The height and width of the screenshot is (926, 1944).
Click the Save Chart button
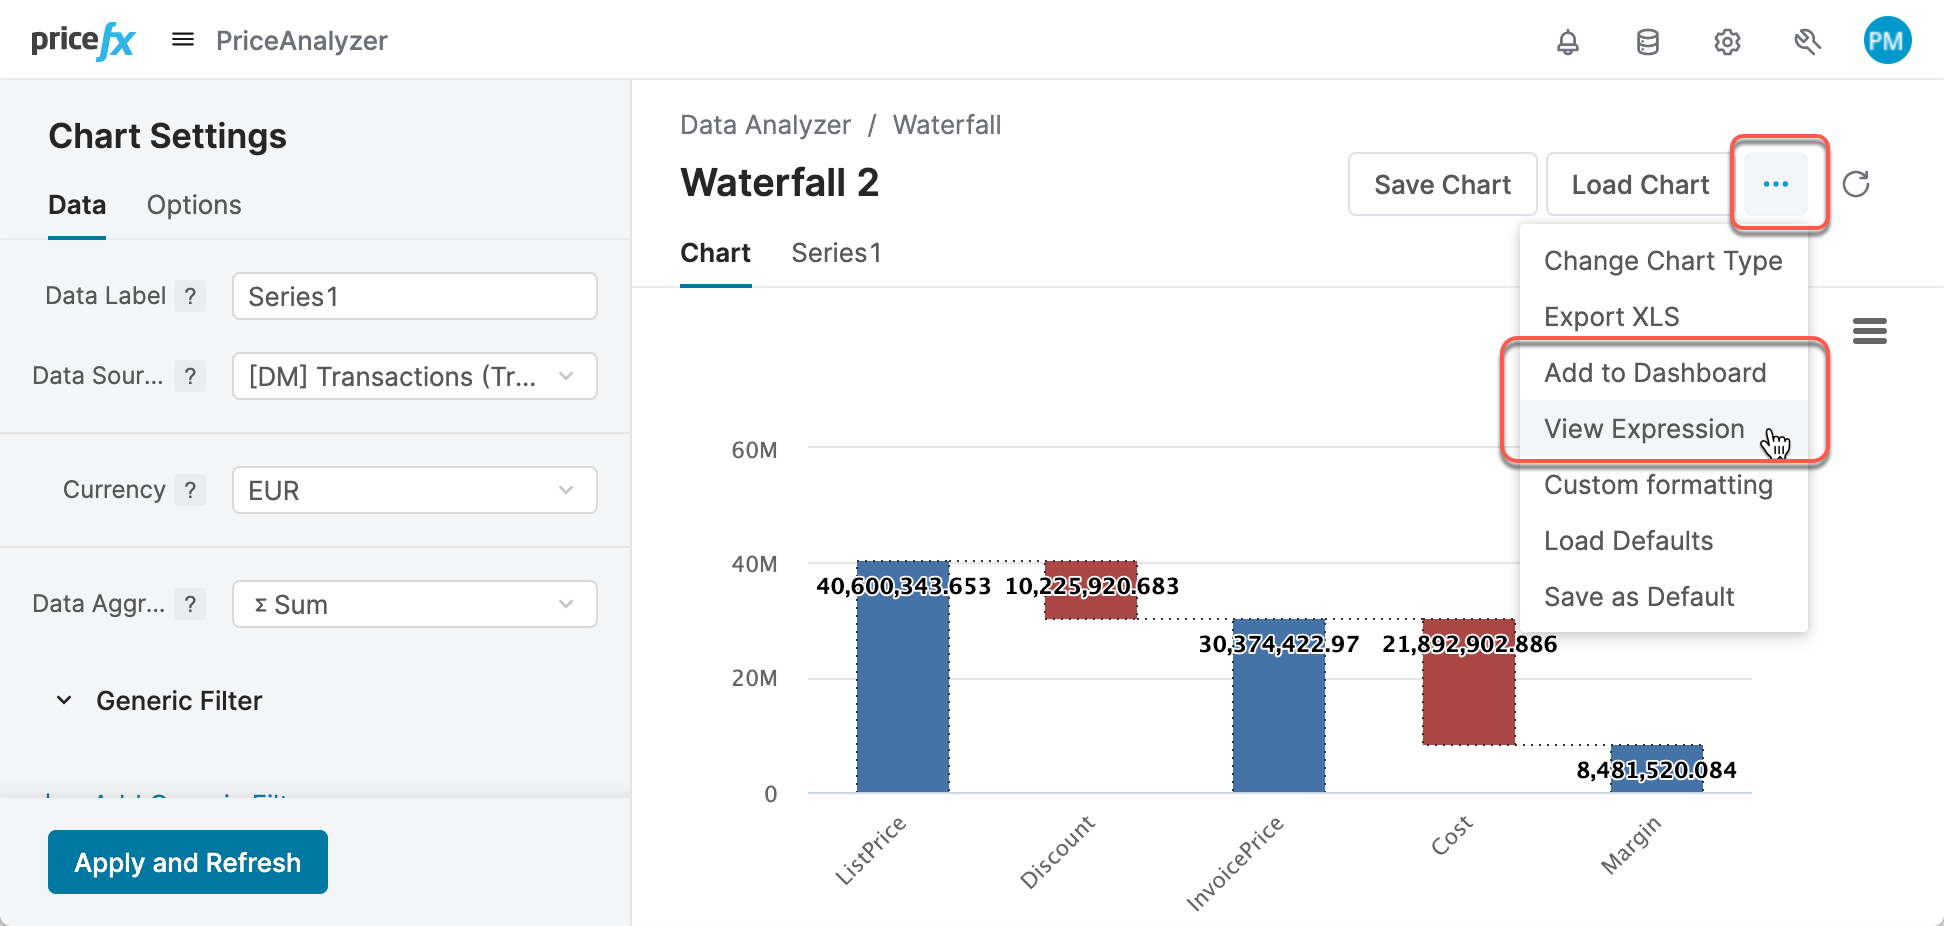[x=1441, y=185]
